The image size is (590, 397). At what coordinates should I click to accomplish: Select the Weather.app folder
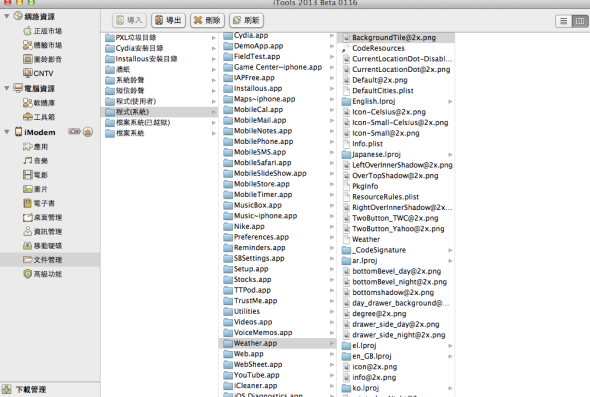(277, 343)
